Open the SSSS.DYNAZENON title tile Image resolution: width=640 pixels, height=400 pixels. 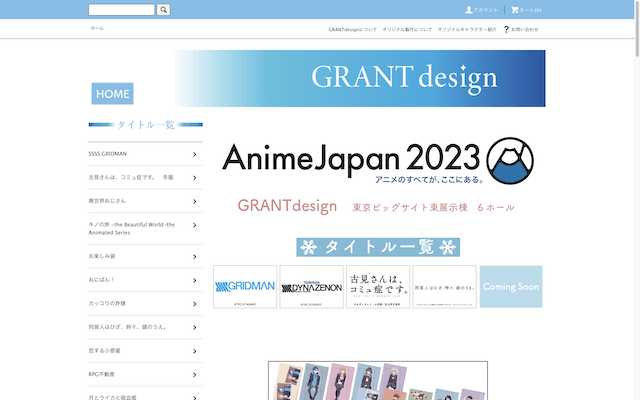[x=311, y=287]
